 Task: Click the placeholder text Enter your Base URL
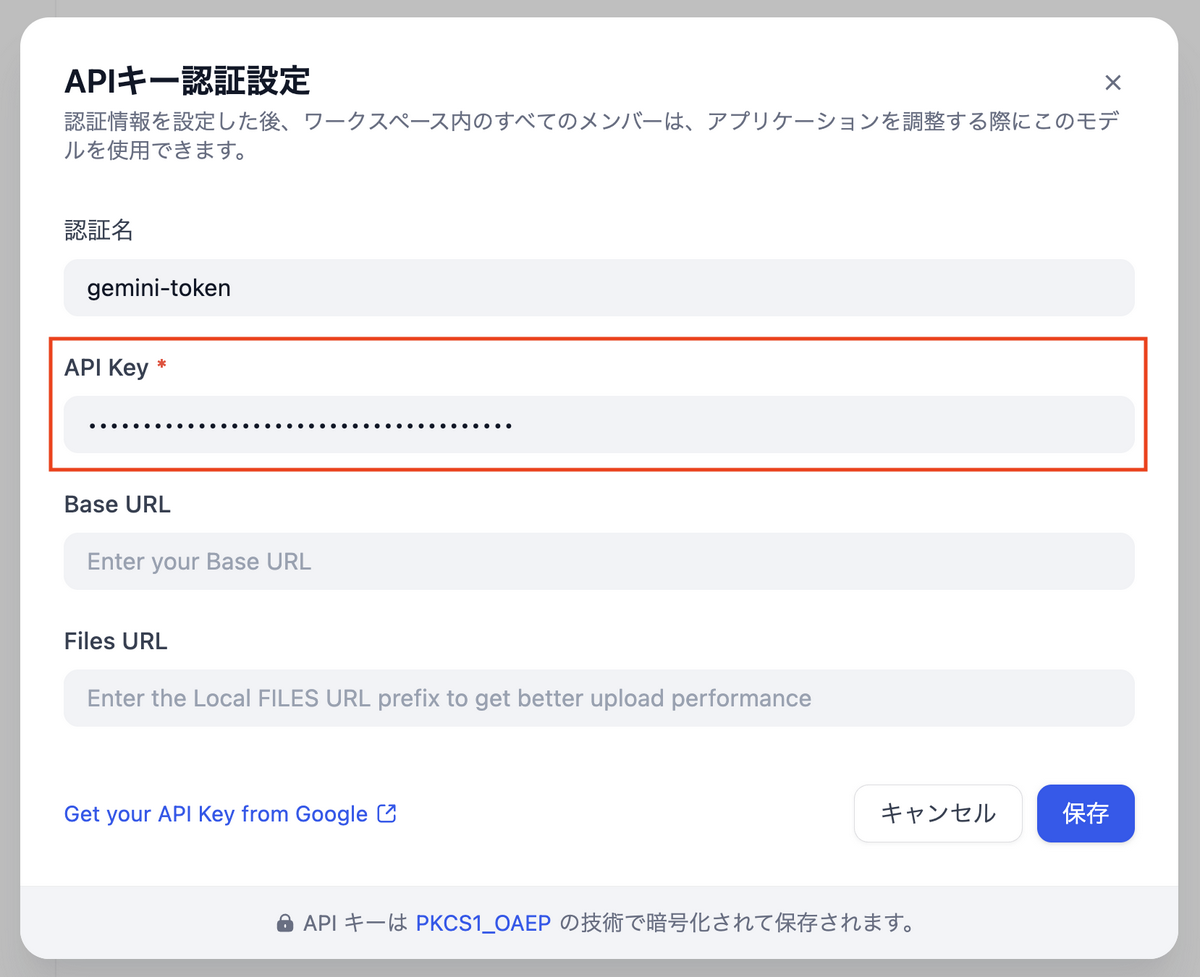tap(198, 561)
